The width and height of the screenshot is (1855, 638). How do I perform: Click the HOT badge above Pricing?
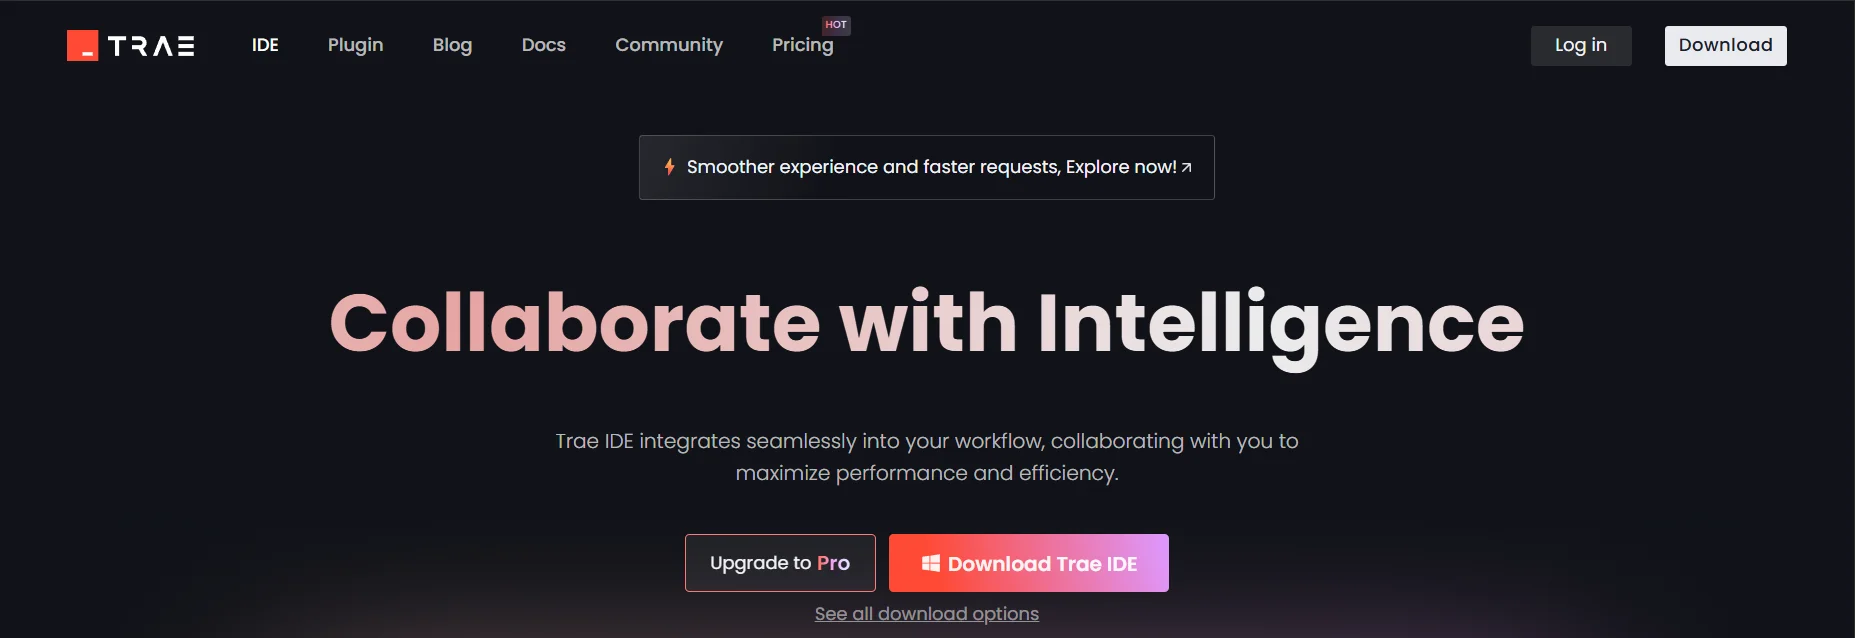pos(835,25)
